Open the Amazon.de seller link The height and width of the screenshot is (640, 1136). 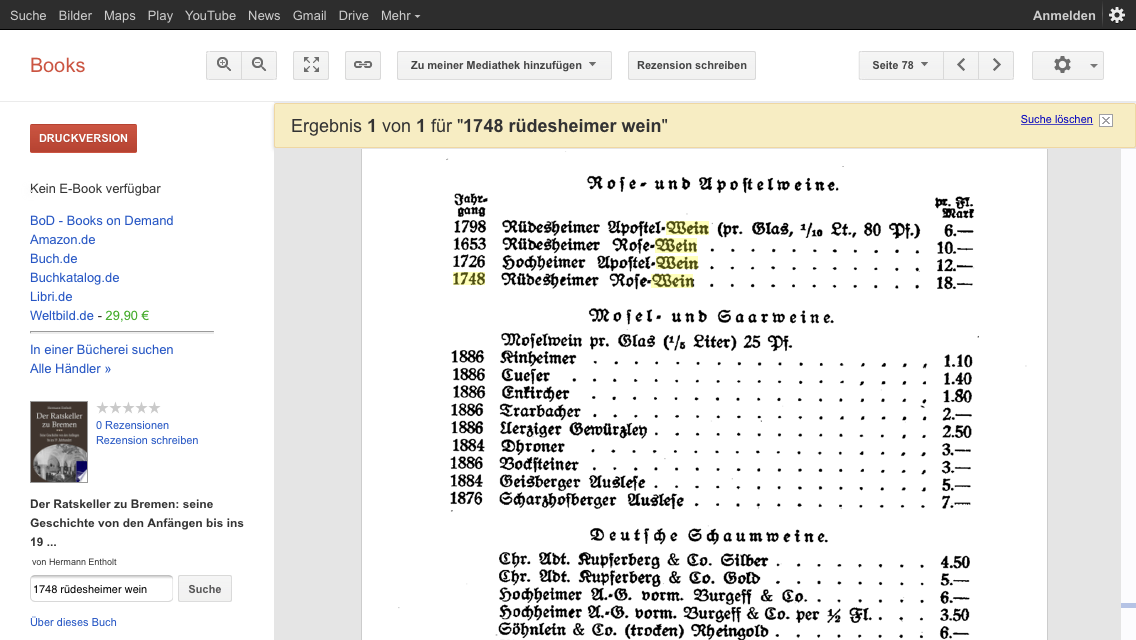pyautogui.click(x=62, y=240)
